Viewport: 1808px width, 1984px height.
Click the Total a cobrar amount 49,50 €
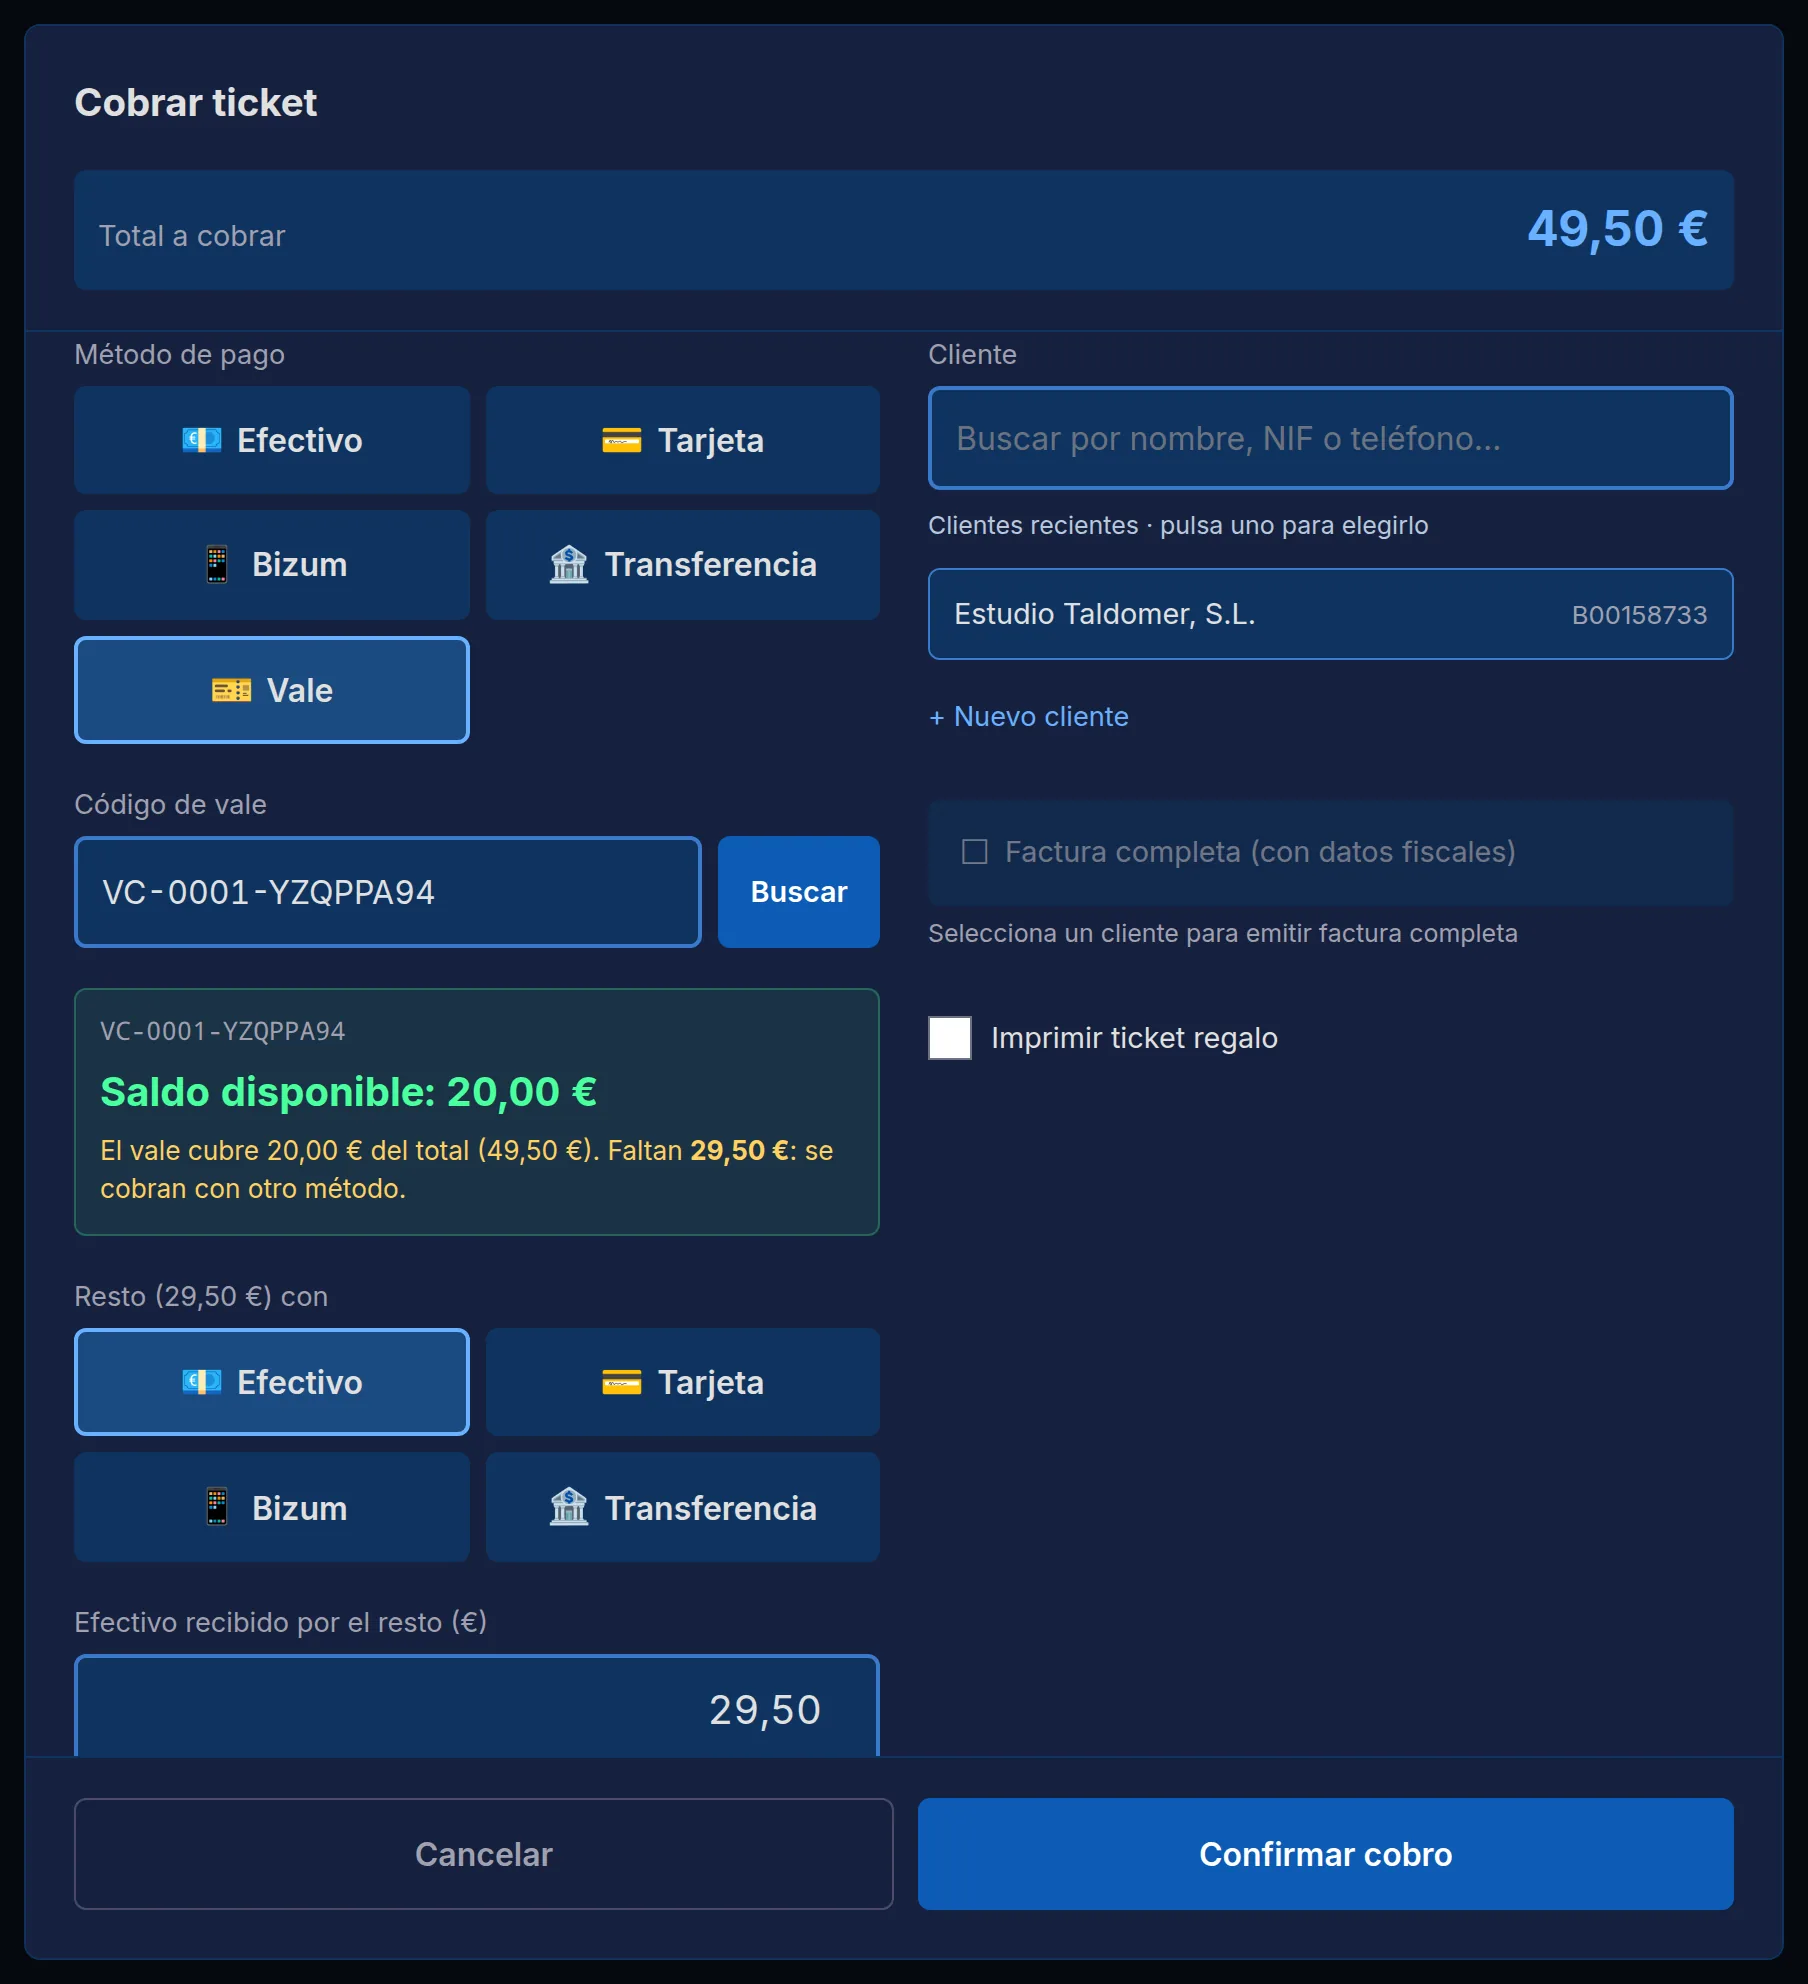tap(1618, 229)
